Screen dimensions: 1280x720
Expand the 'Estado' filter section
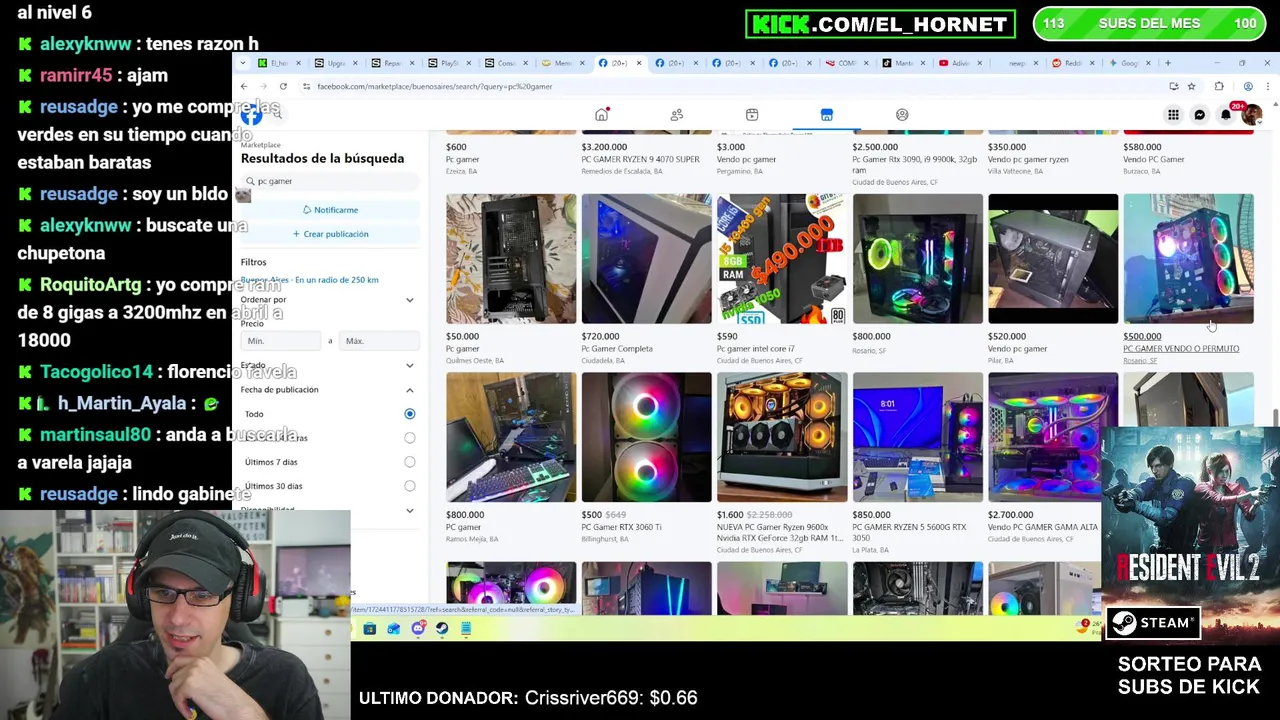[x=409, y=365]
